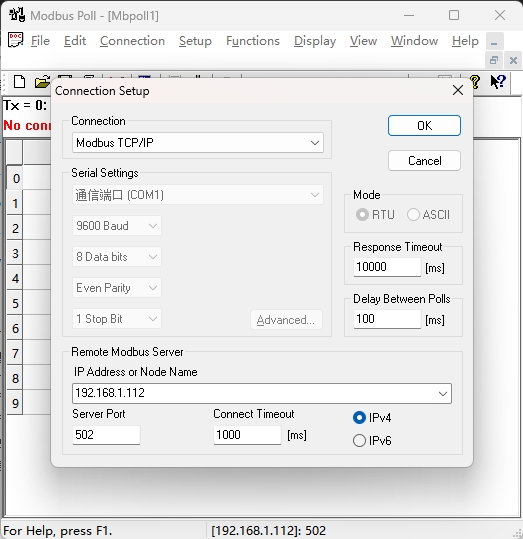Click the yellow Help question mark icon
The height and width of the screenshot is (539, 523).
pos(475,82)
